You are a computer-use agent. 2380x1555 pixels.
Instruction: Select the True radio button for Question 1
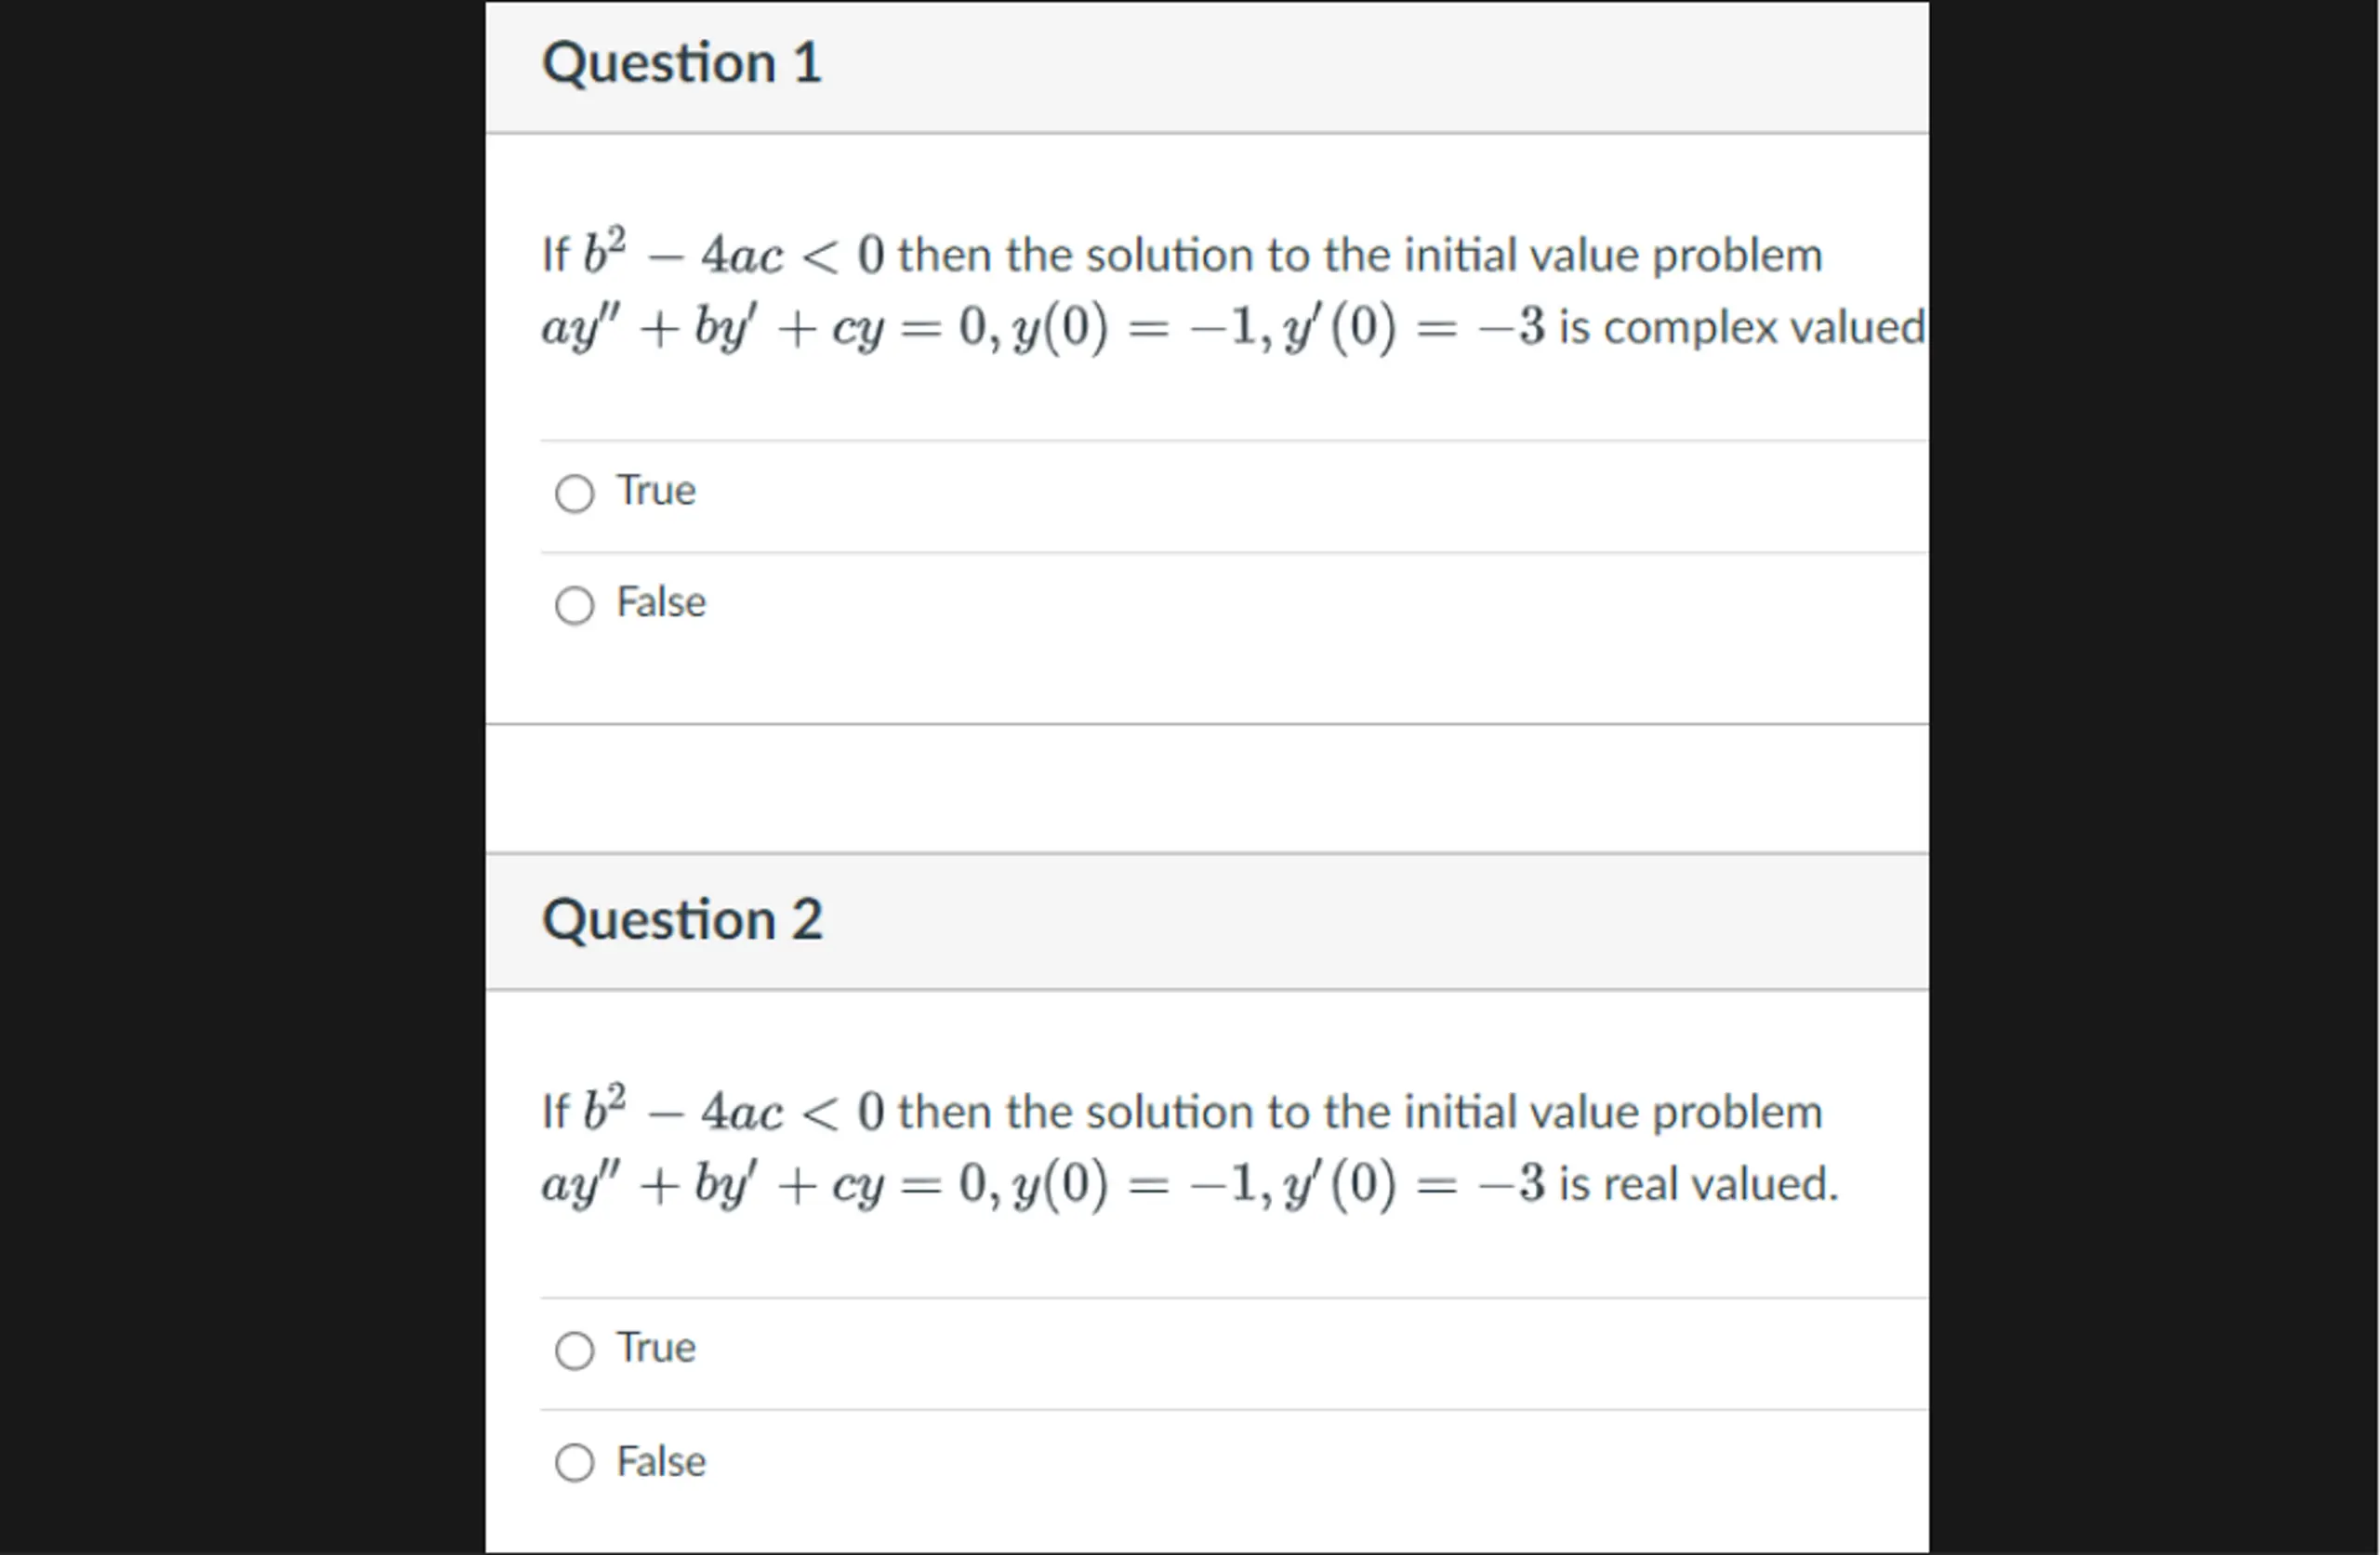click(575, 493)
